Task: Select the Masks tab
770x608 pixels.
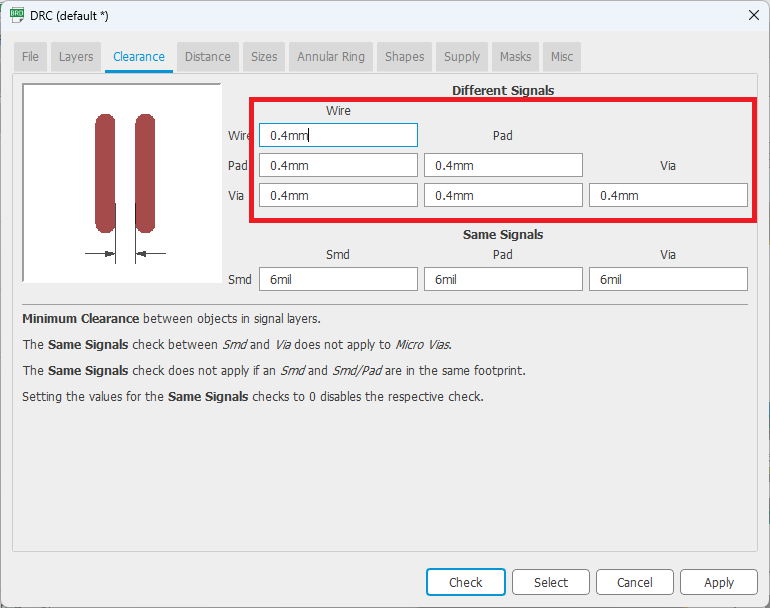Action: (x=516, y=57)
